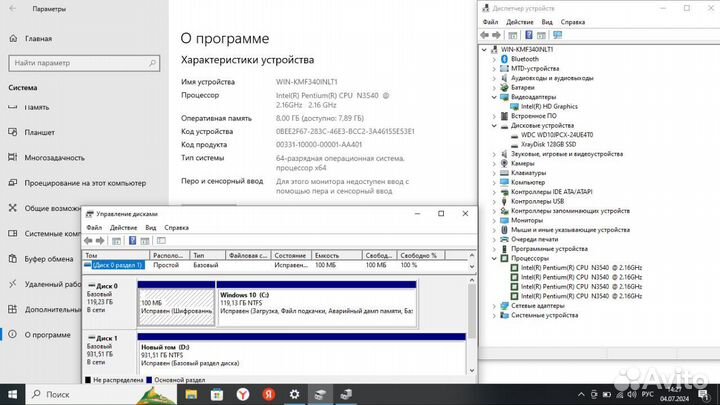Select the Новый том (D:) partition

(301, 354)
